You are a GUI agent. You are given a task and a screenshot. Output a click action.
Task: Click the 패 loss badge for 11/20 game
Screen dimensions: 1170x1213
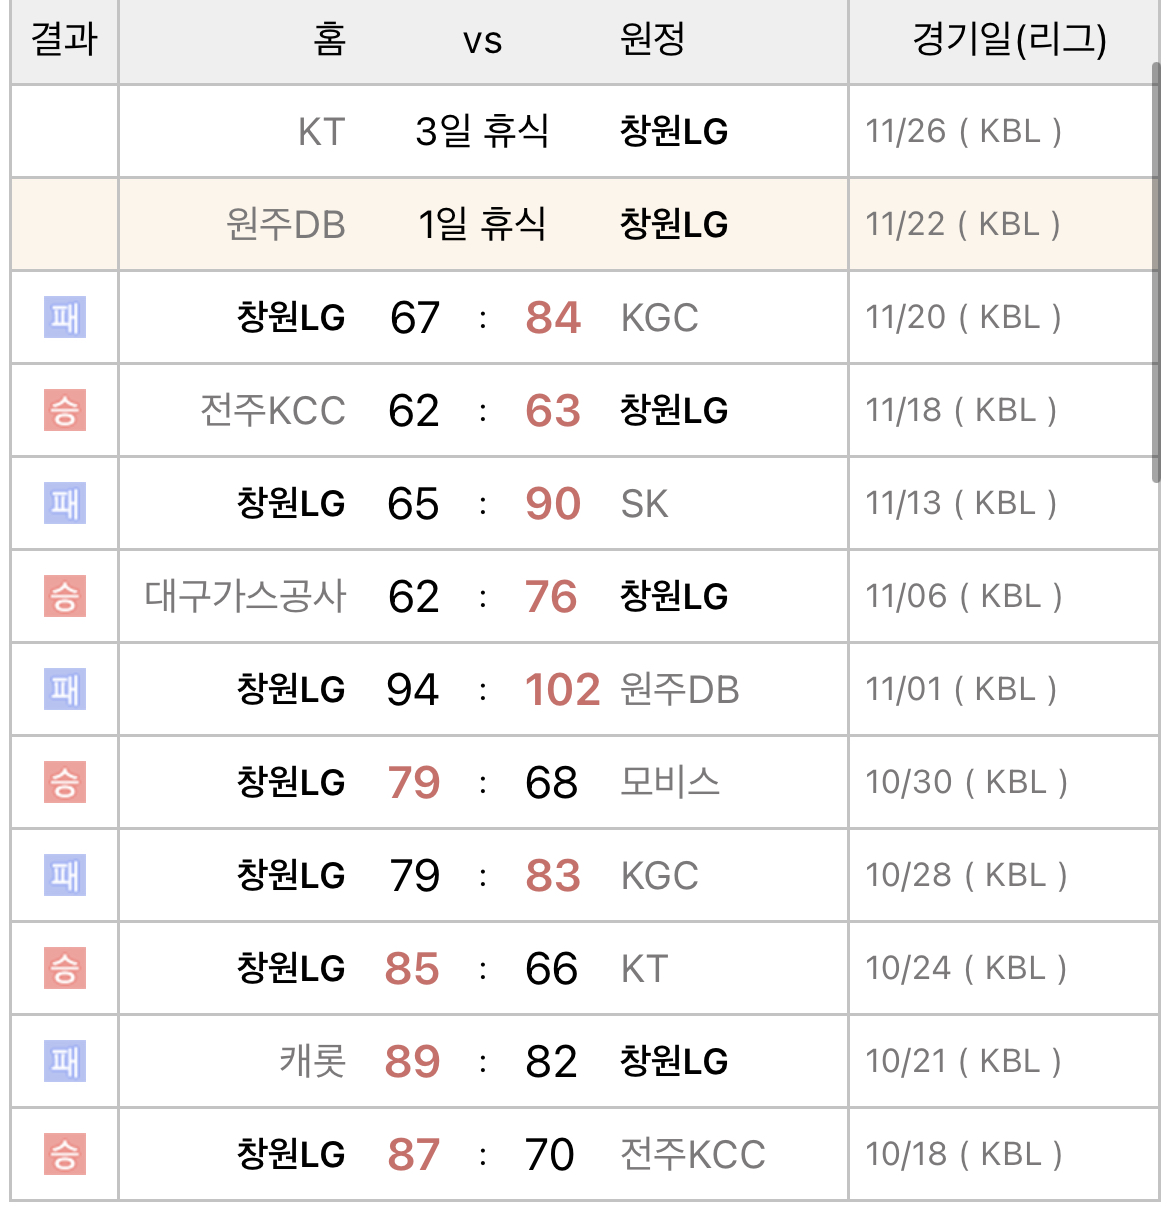point(65,317)
